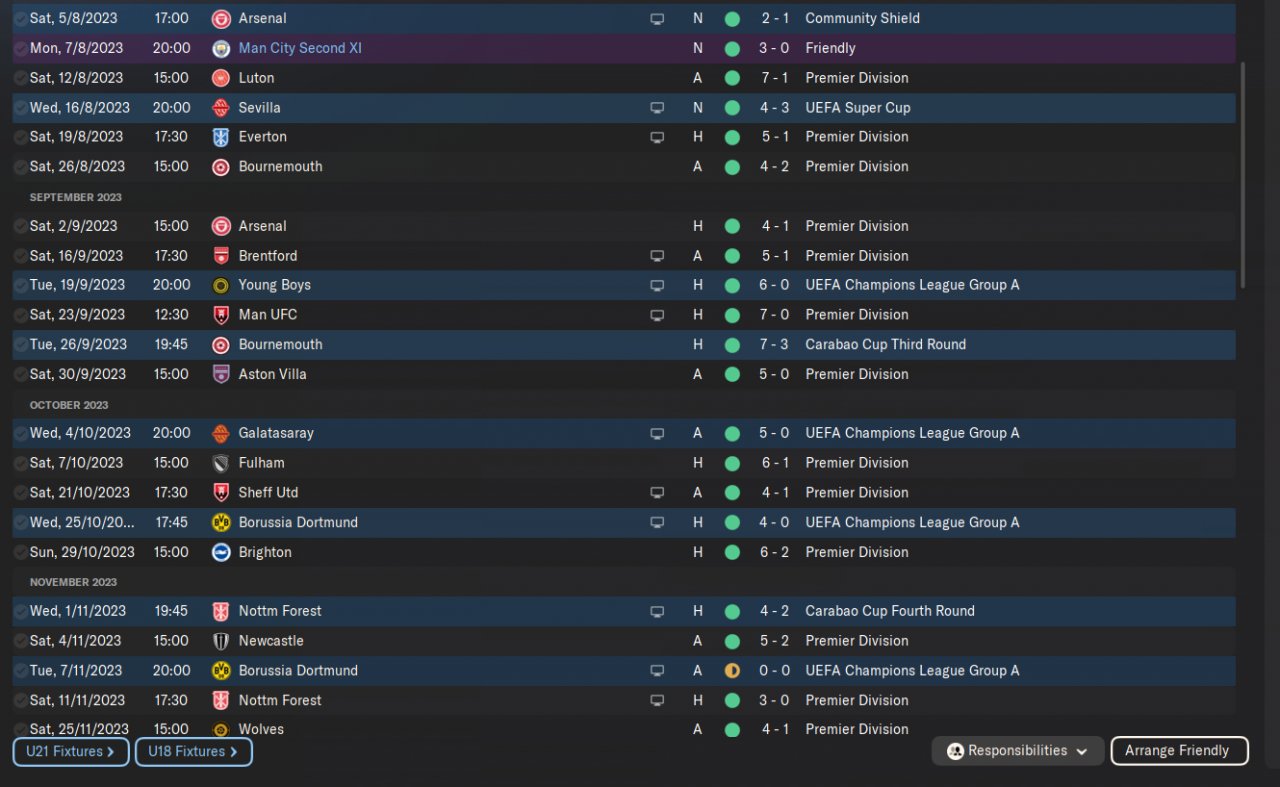Click the orange draw indicator for Dortmund away
1280x787 pixels.
point(732,671)
